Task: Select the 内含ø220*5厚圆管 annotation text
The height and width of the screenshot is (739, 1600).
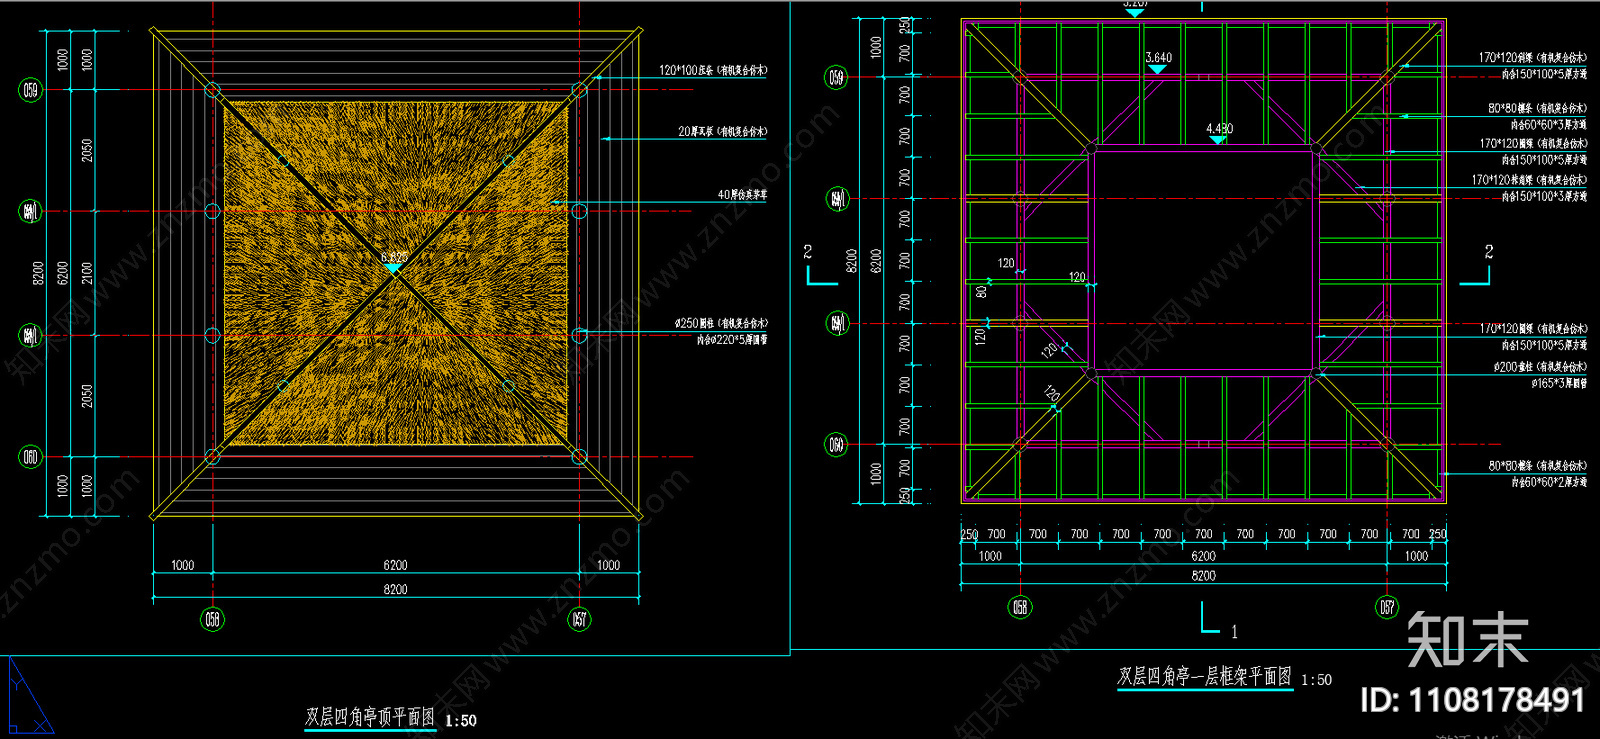Action: pyautogui.click(x=732, y=340)
